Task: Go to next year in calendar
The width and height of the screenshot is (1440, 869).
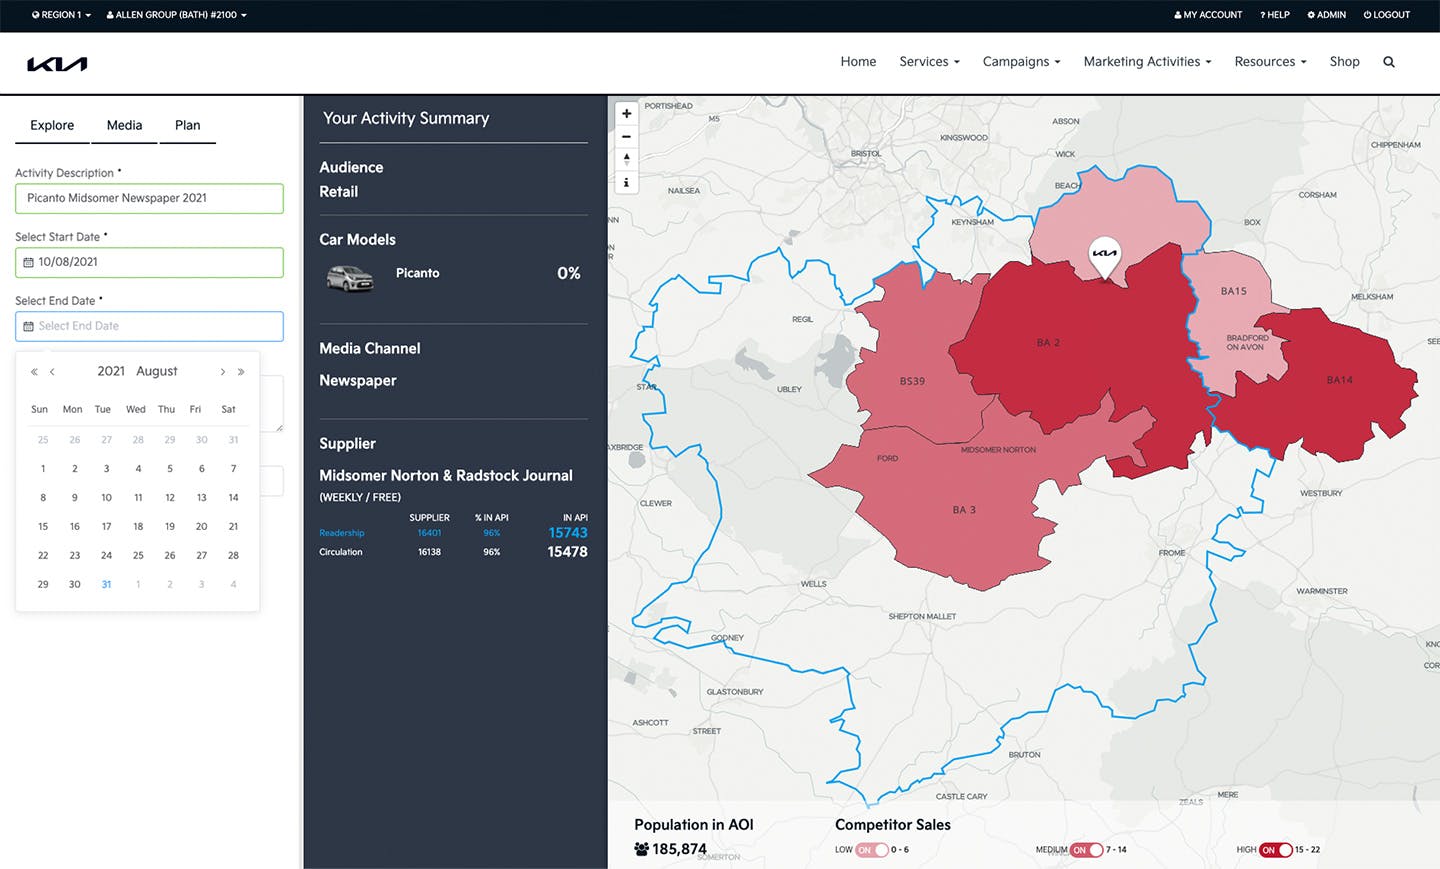Action: click(241, 372)
